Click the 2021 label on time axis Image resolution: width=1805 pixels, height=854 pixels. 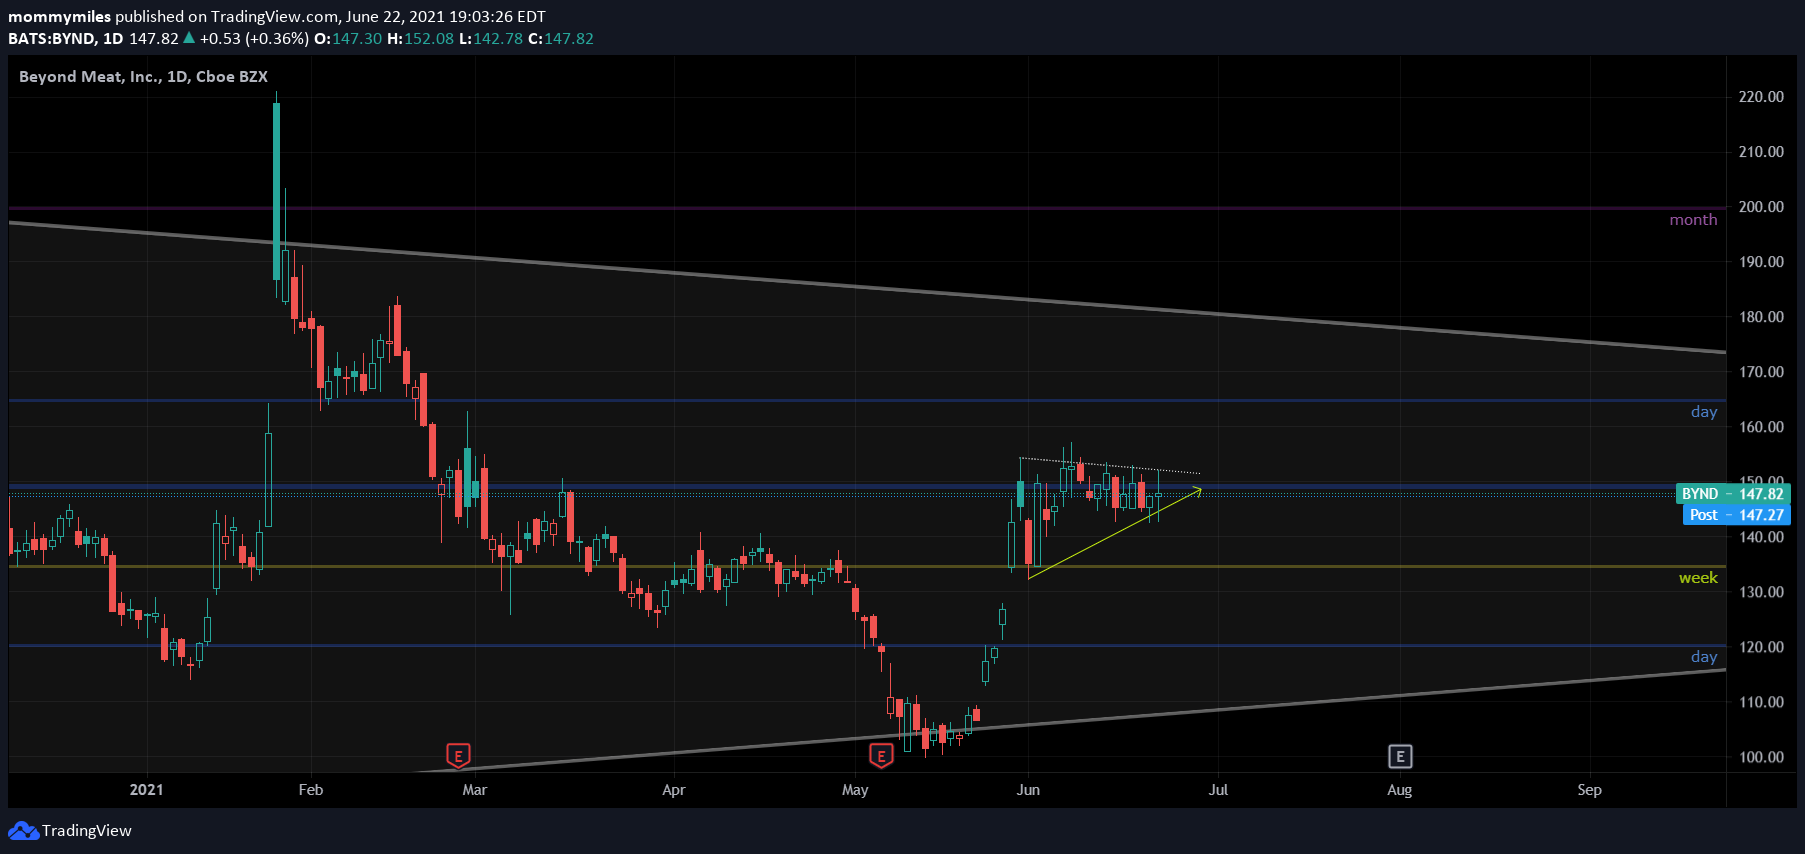click(x=146, y=790)
